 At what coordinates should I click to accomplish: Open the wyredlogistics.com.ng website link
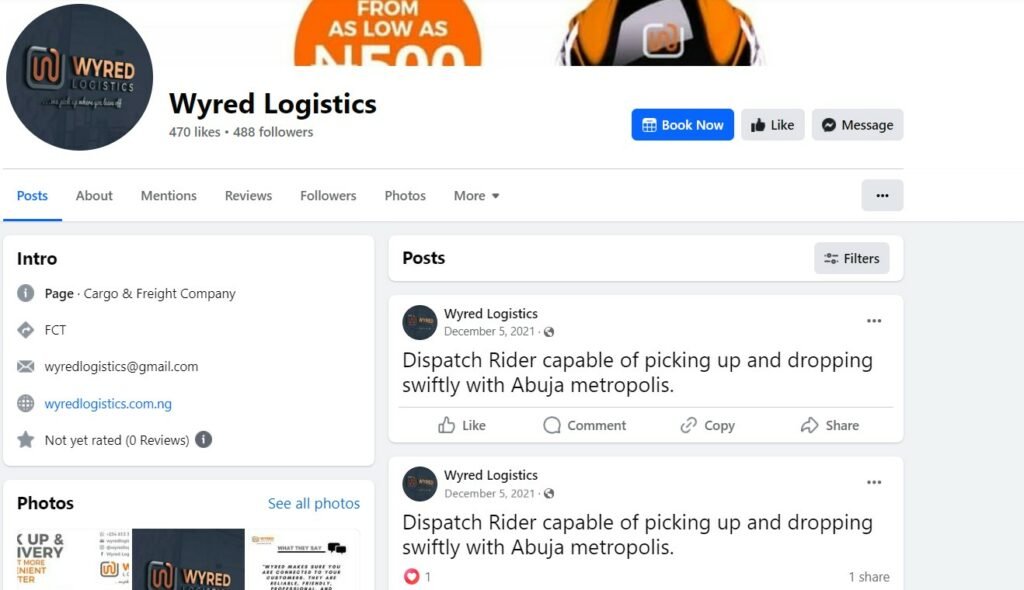[108, 404]
